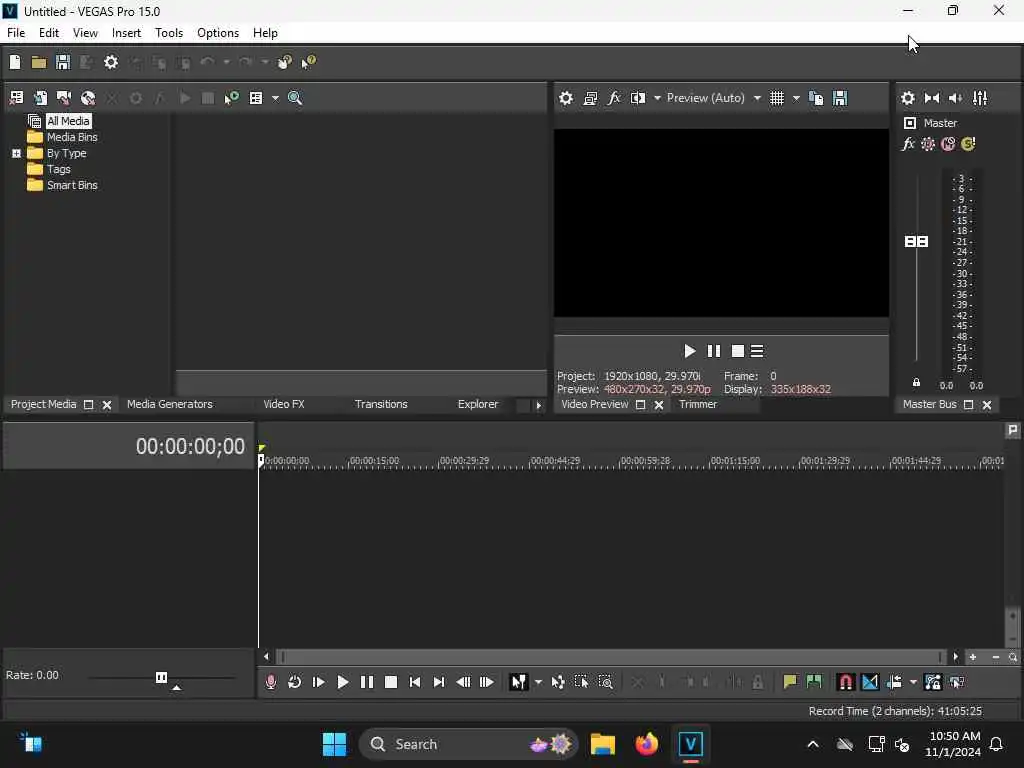Click the timeline horizontal scrollbar

point(611,657)
